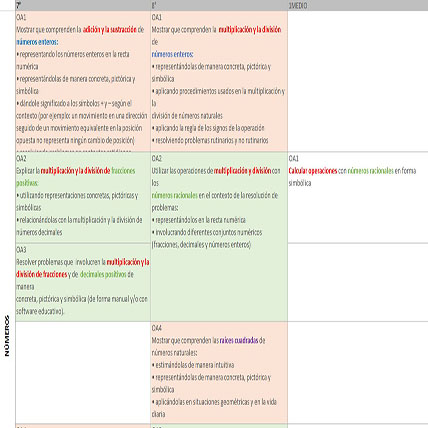Click the vertical NÚMEROS row label
428x428 pixels.
point(7,336)
